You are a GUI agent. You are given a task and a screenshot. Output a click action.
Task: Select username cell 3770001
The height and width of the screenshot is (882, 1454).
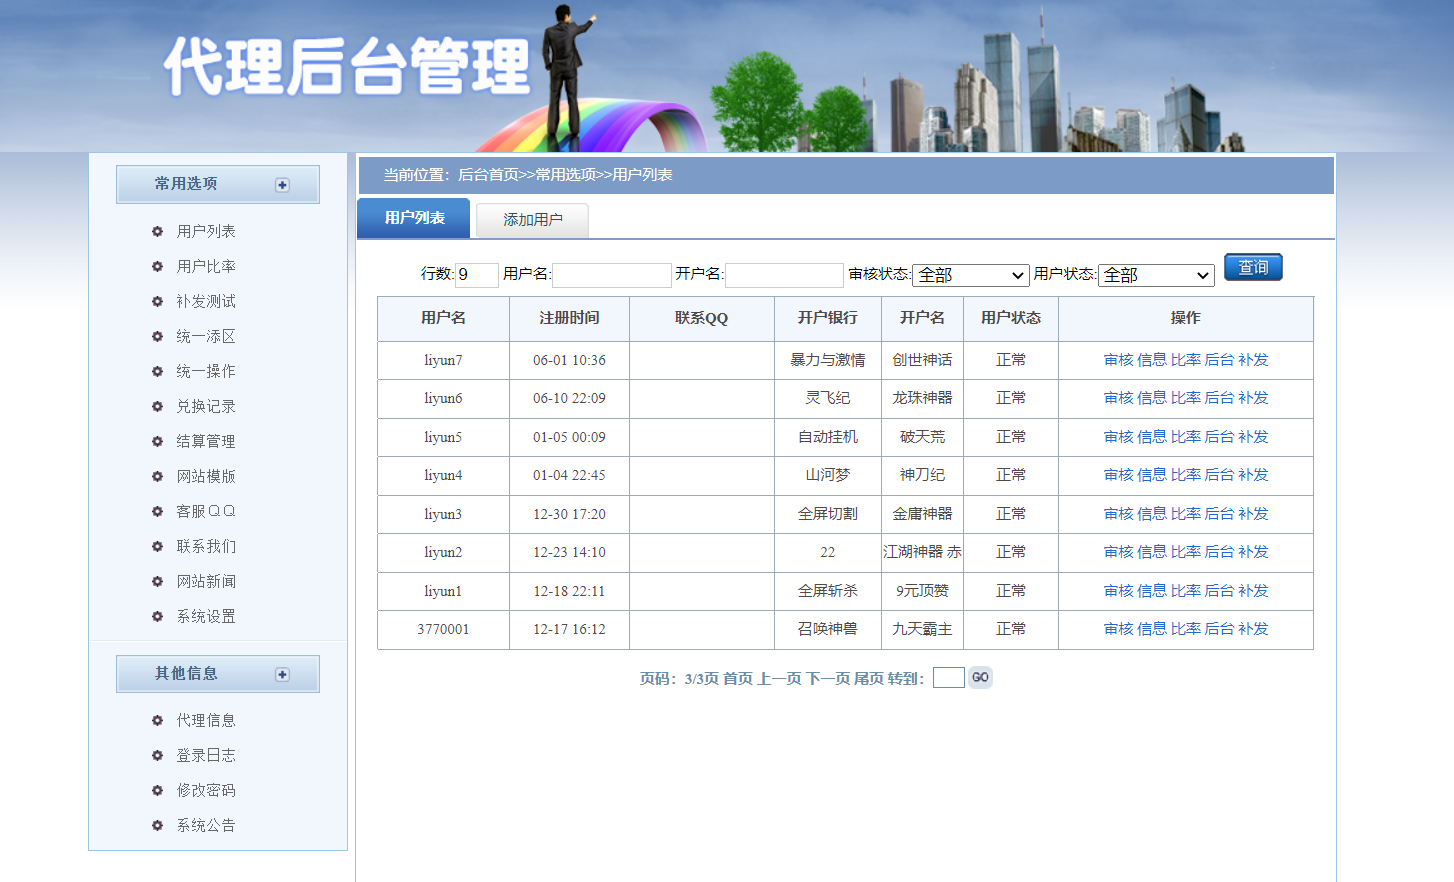click(x=443, y=629)
